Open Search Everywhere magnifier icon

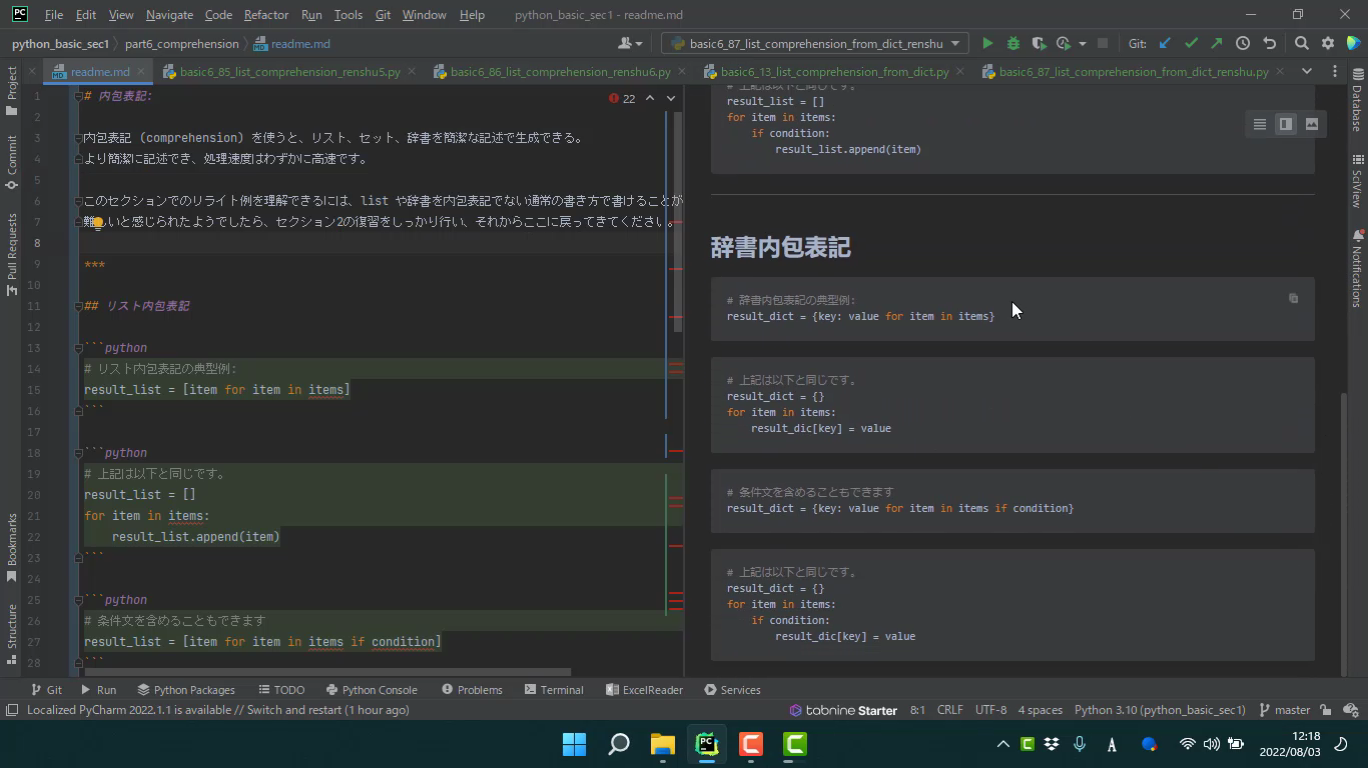(1301, 43)
